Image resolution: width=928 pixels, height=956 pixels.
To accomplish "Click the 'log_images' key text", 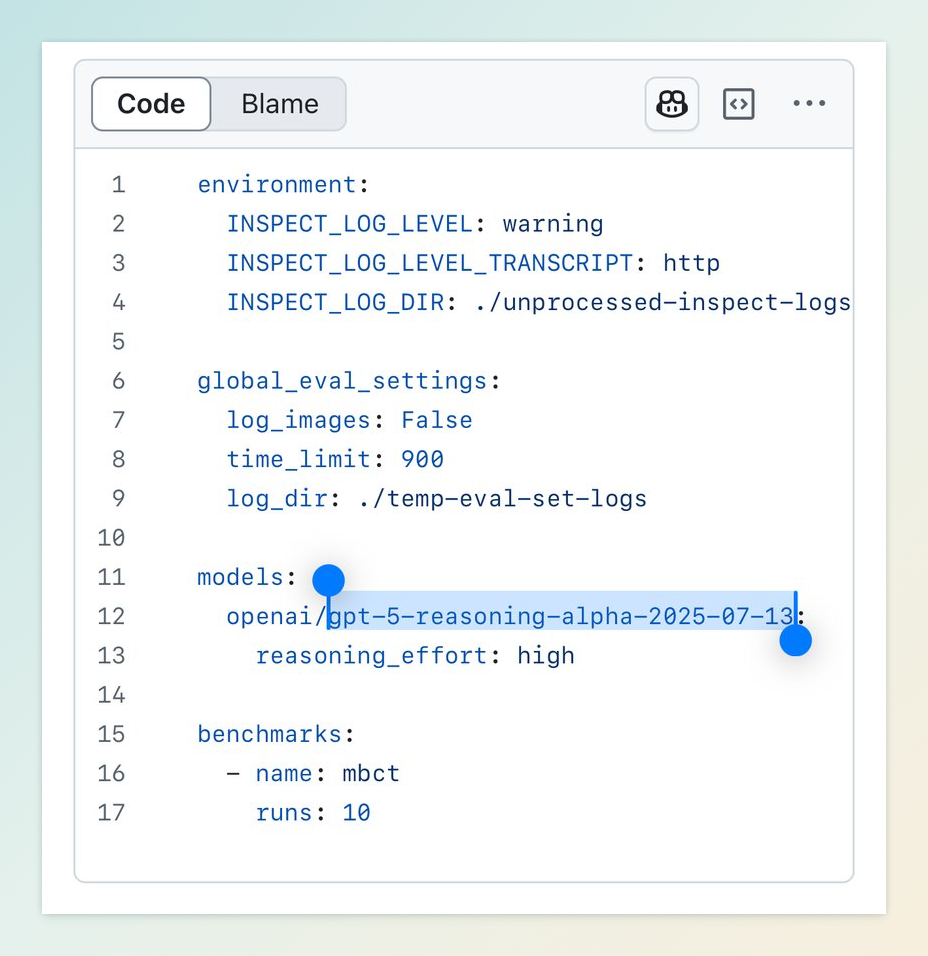I will click(299, 420).
